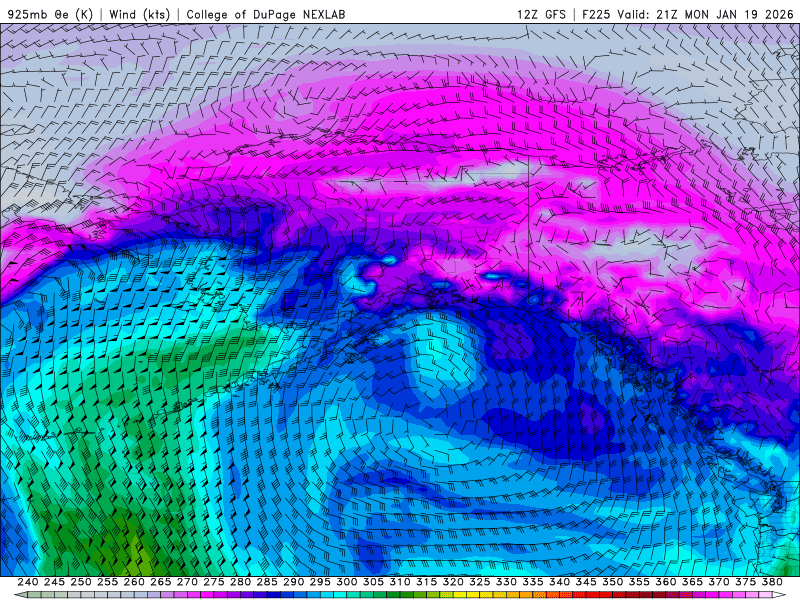Click the 365 color scale number
This screenshot has width=800, height=600.
tap(692, 582)
